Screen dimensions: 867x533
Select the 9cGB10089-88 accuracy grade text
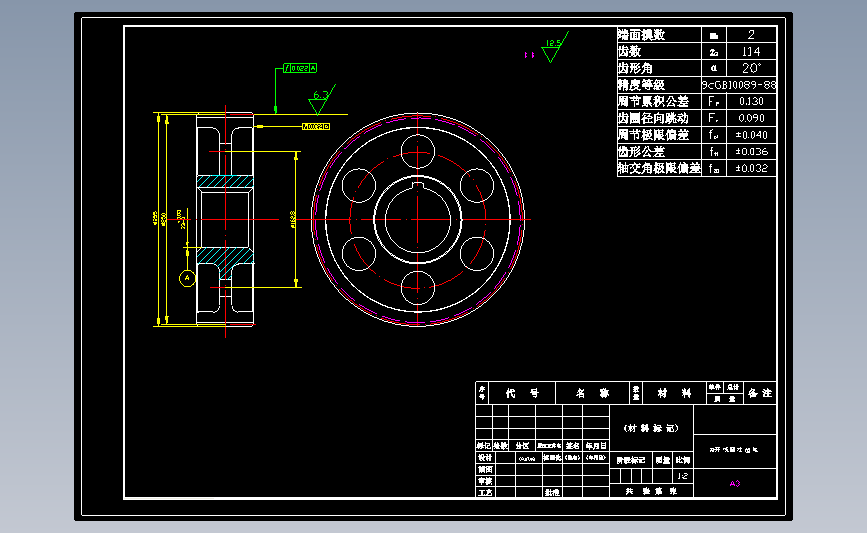coord(739,85)
